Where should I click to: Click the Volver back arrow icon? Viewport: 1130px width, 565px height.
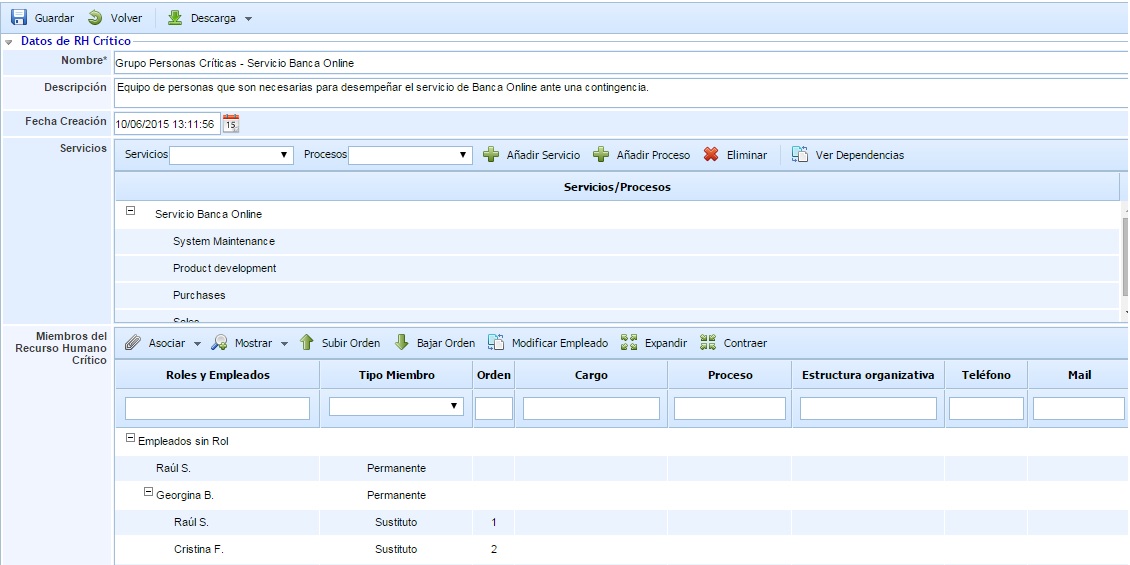point(95,18)
